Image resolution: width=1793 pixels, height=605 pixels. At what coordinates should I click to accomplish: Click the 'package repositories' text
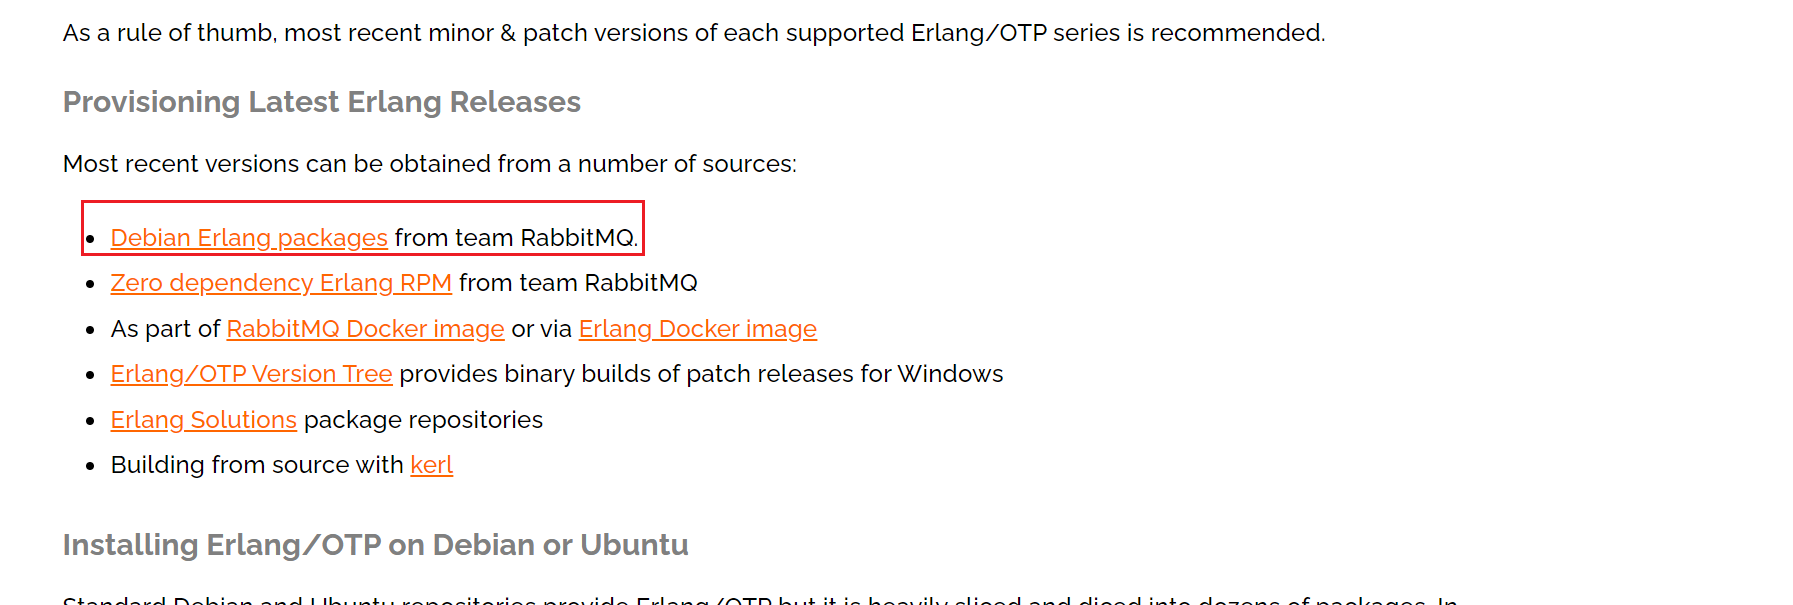[423, 420]
